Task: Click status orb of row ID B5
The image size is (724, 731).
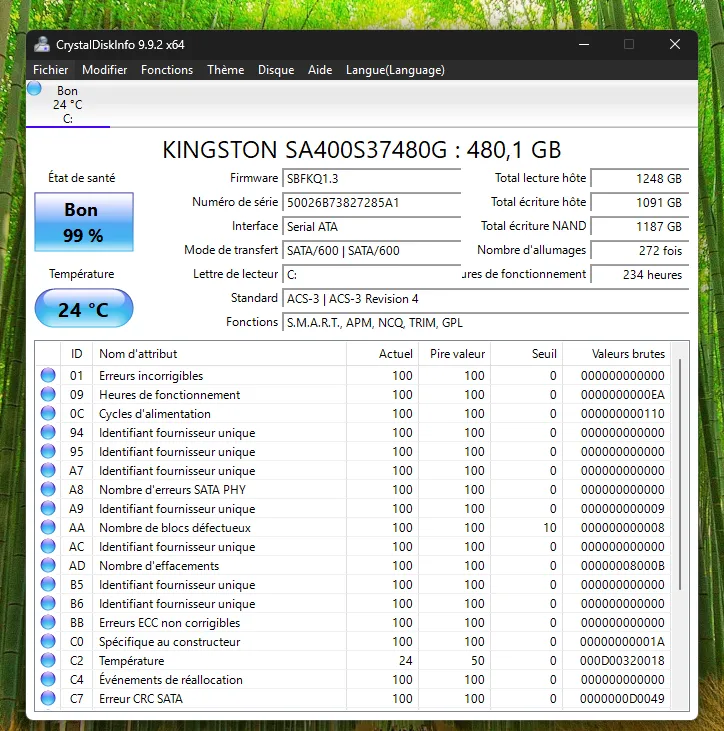Action: tap(48, 585)
